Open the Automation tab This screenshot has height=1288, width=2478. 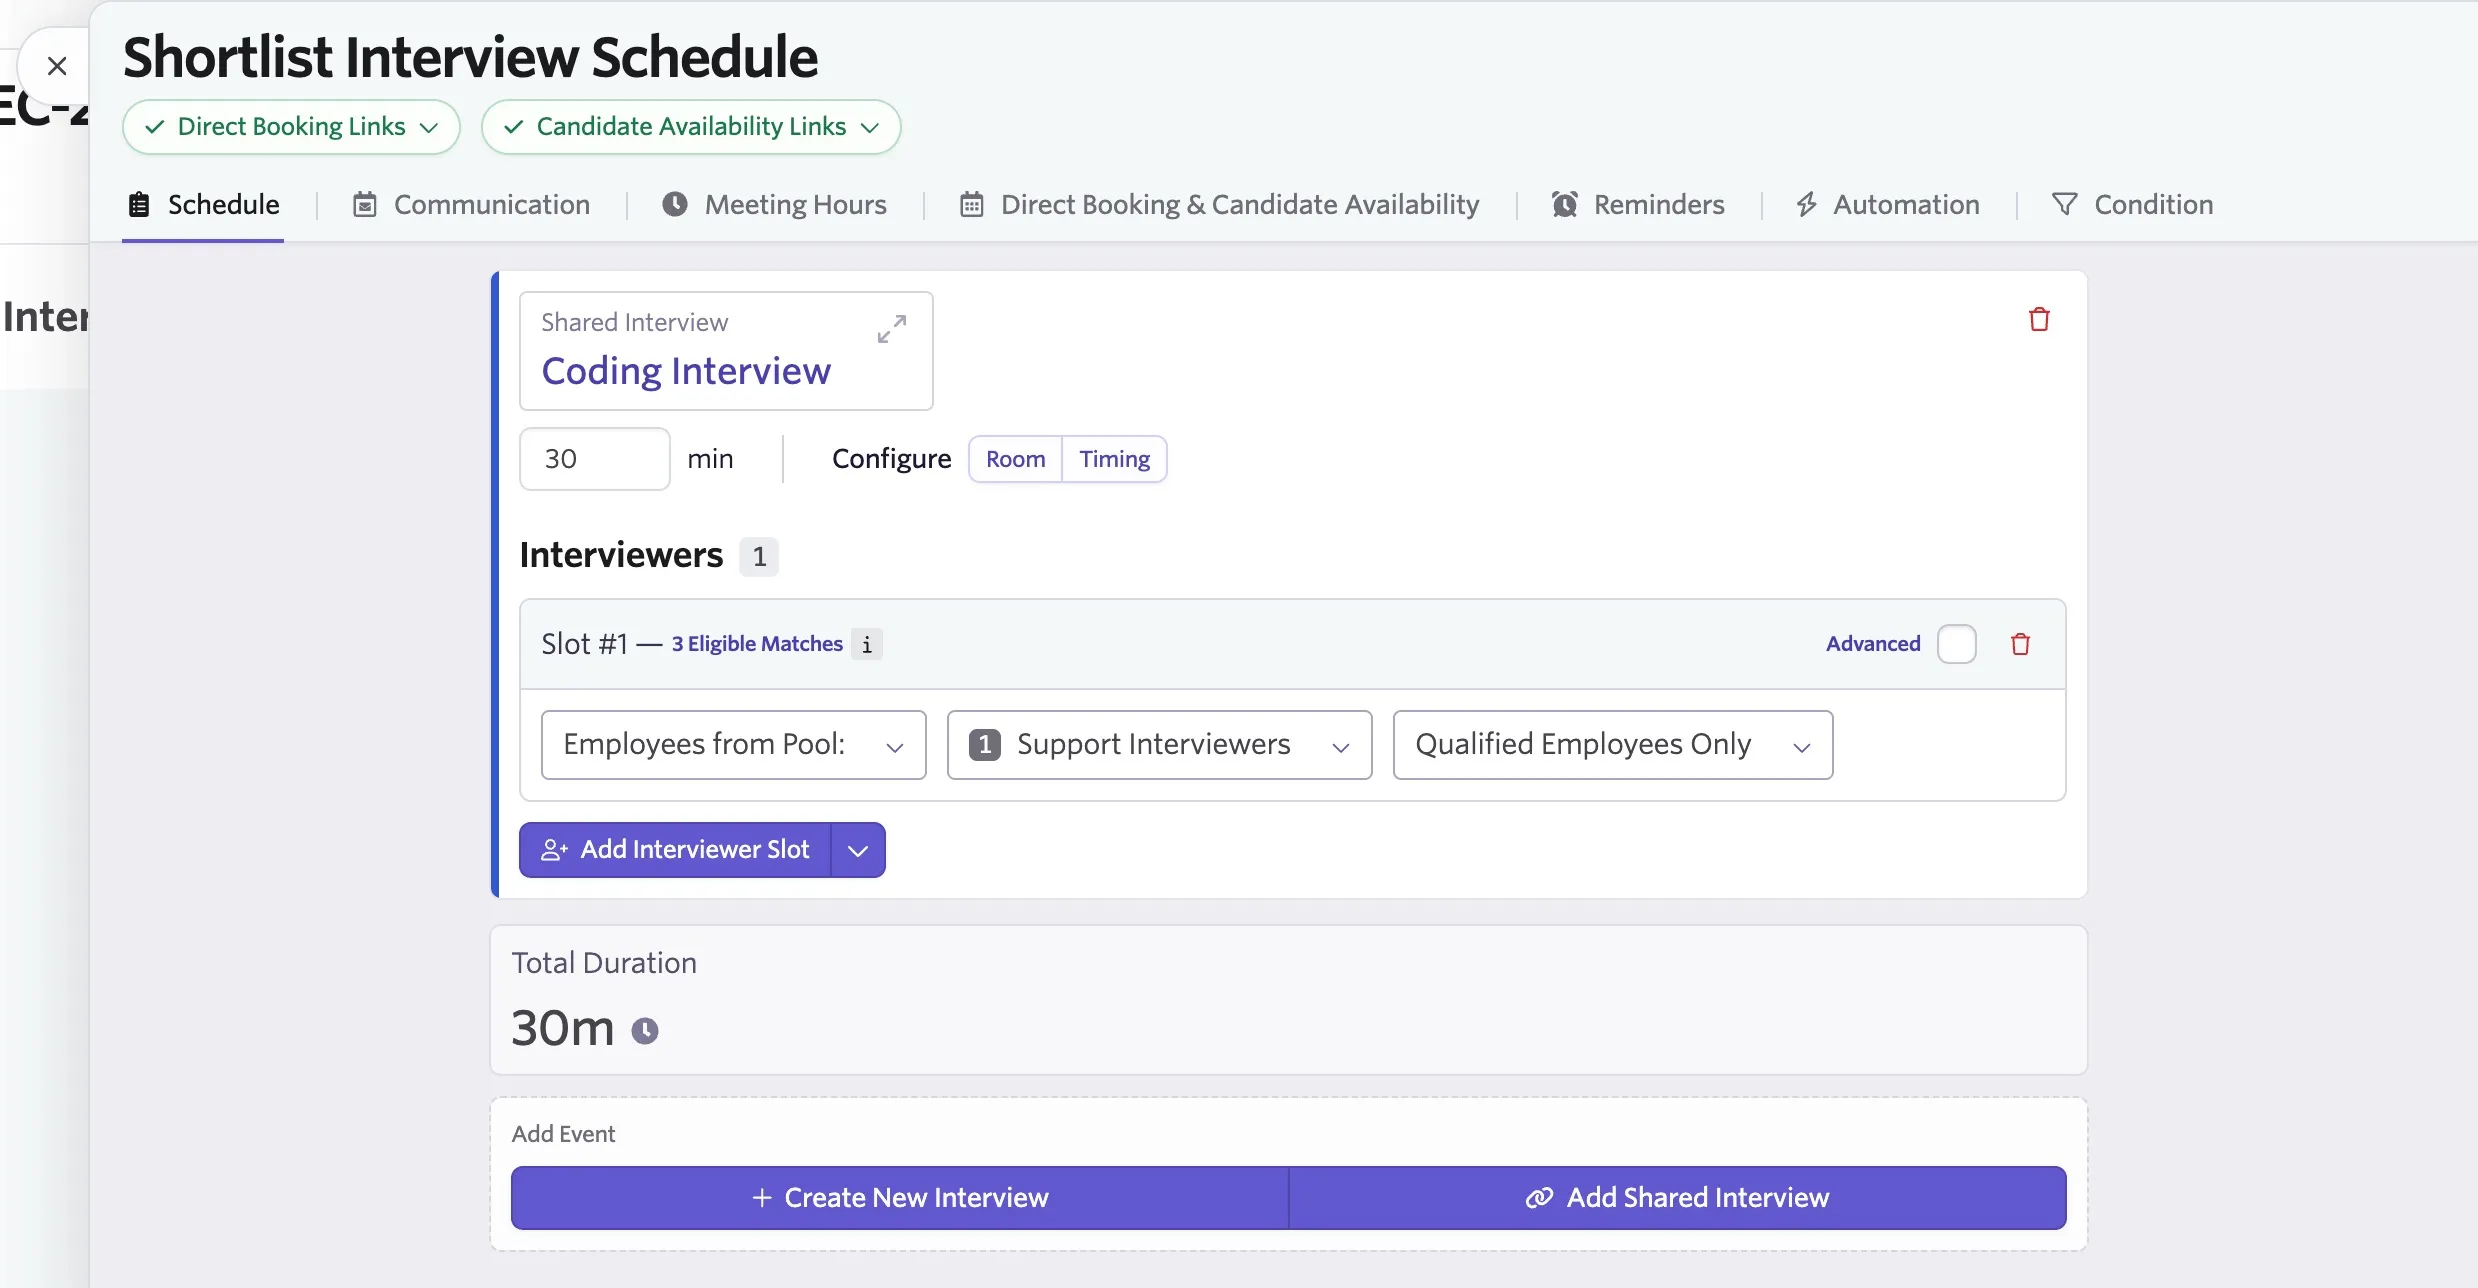[x=1887, y=205]
